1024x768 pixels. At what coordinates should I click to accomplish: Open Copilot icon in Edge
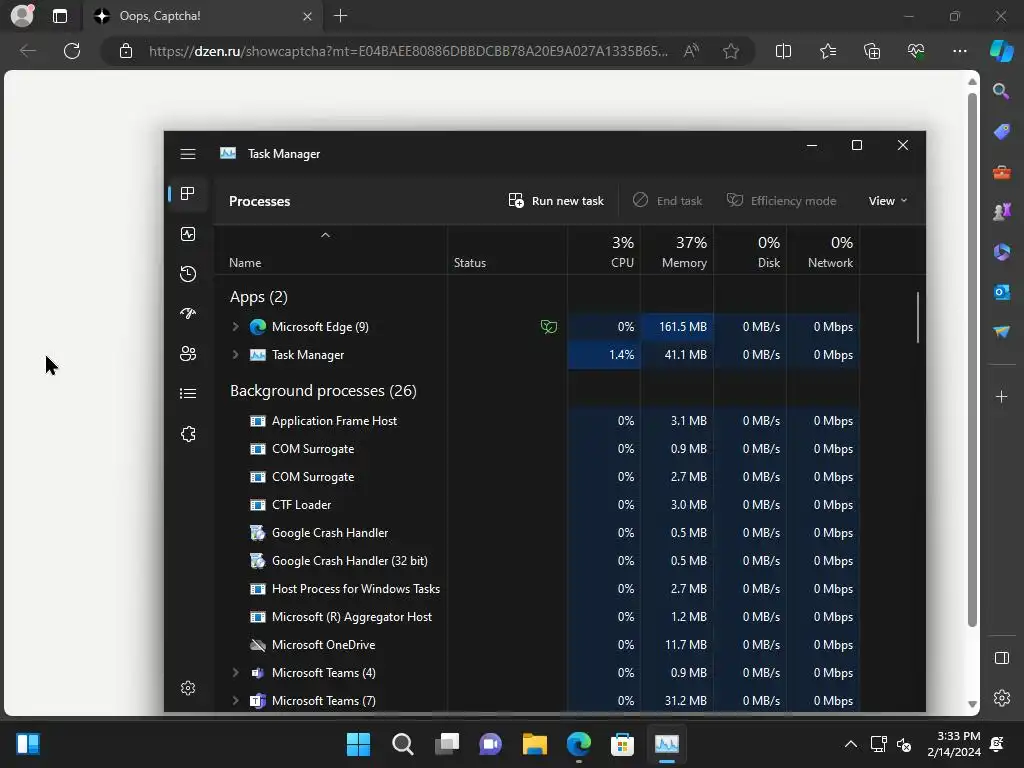(x=1001, y=51)
